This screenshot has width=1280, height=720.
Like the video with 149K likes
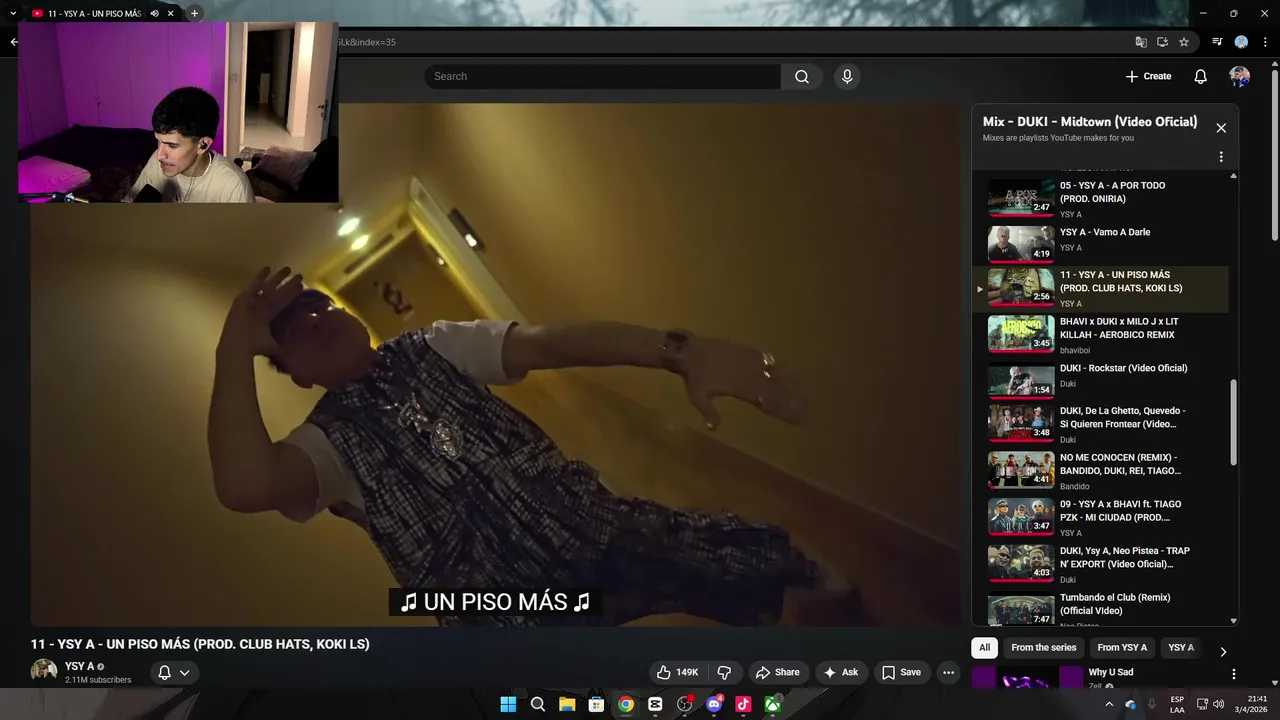[x=678, y=673]
